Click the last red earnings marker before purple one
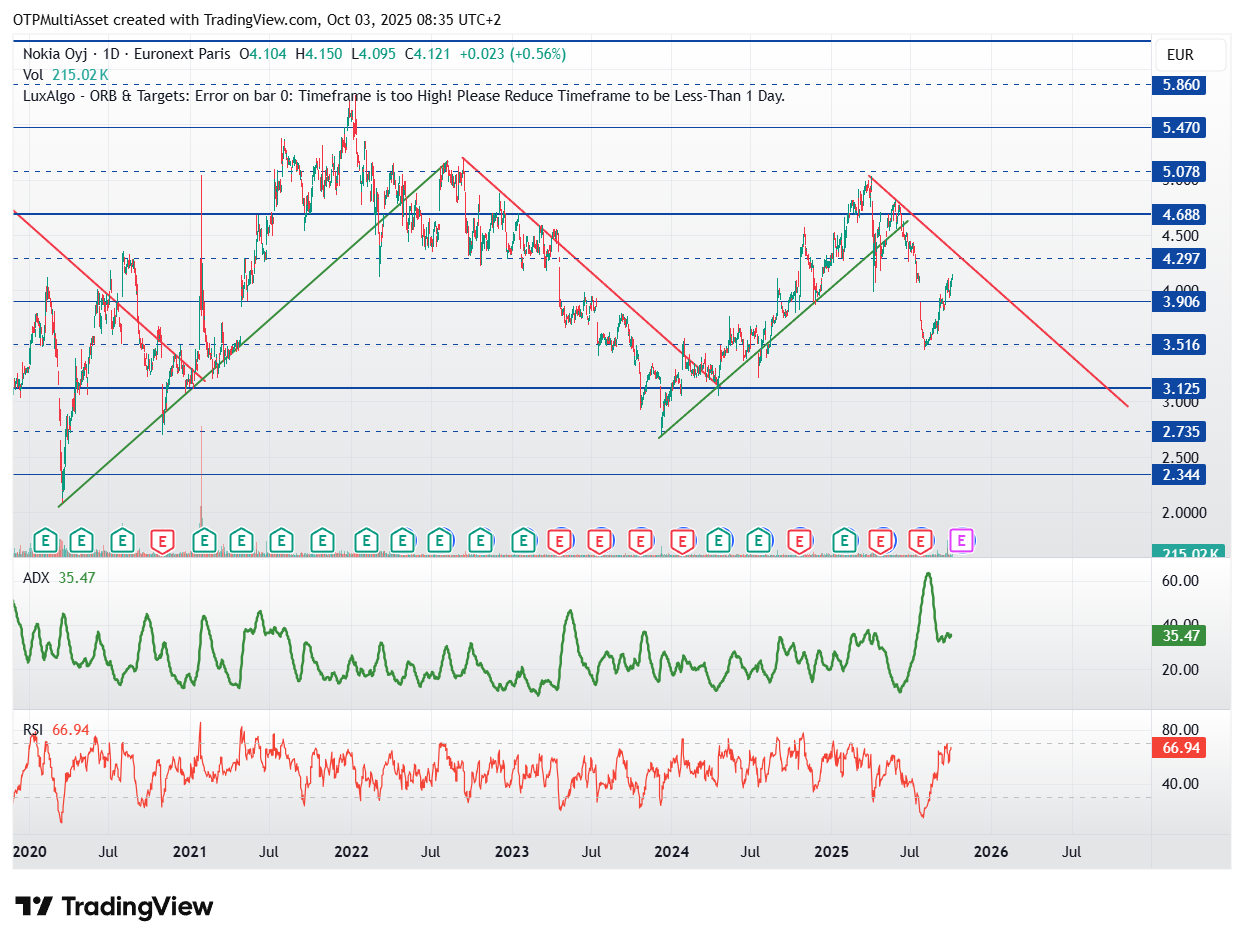The width and height of the screenshot is (1244, 944). (x=921, y=541)
